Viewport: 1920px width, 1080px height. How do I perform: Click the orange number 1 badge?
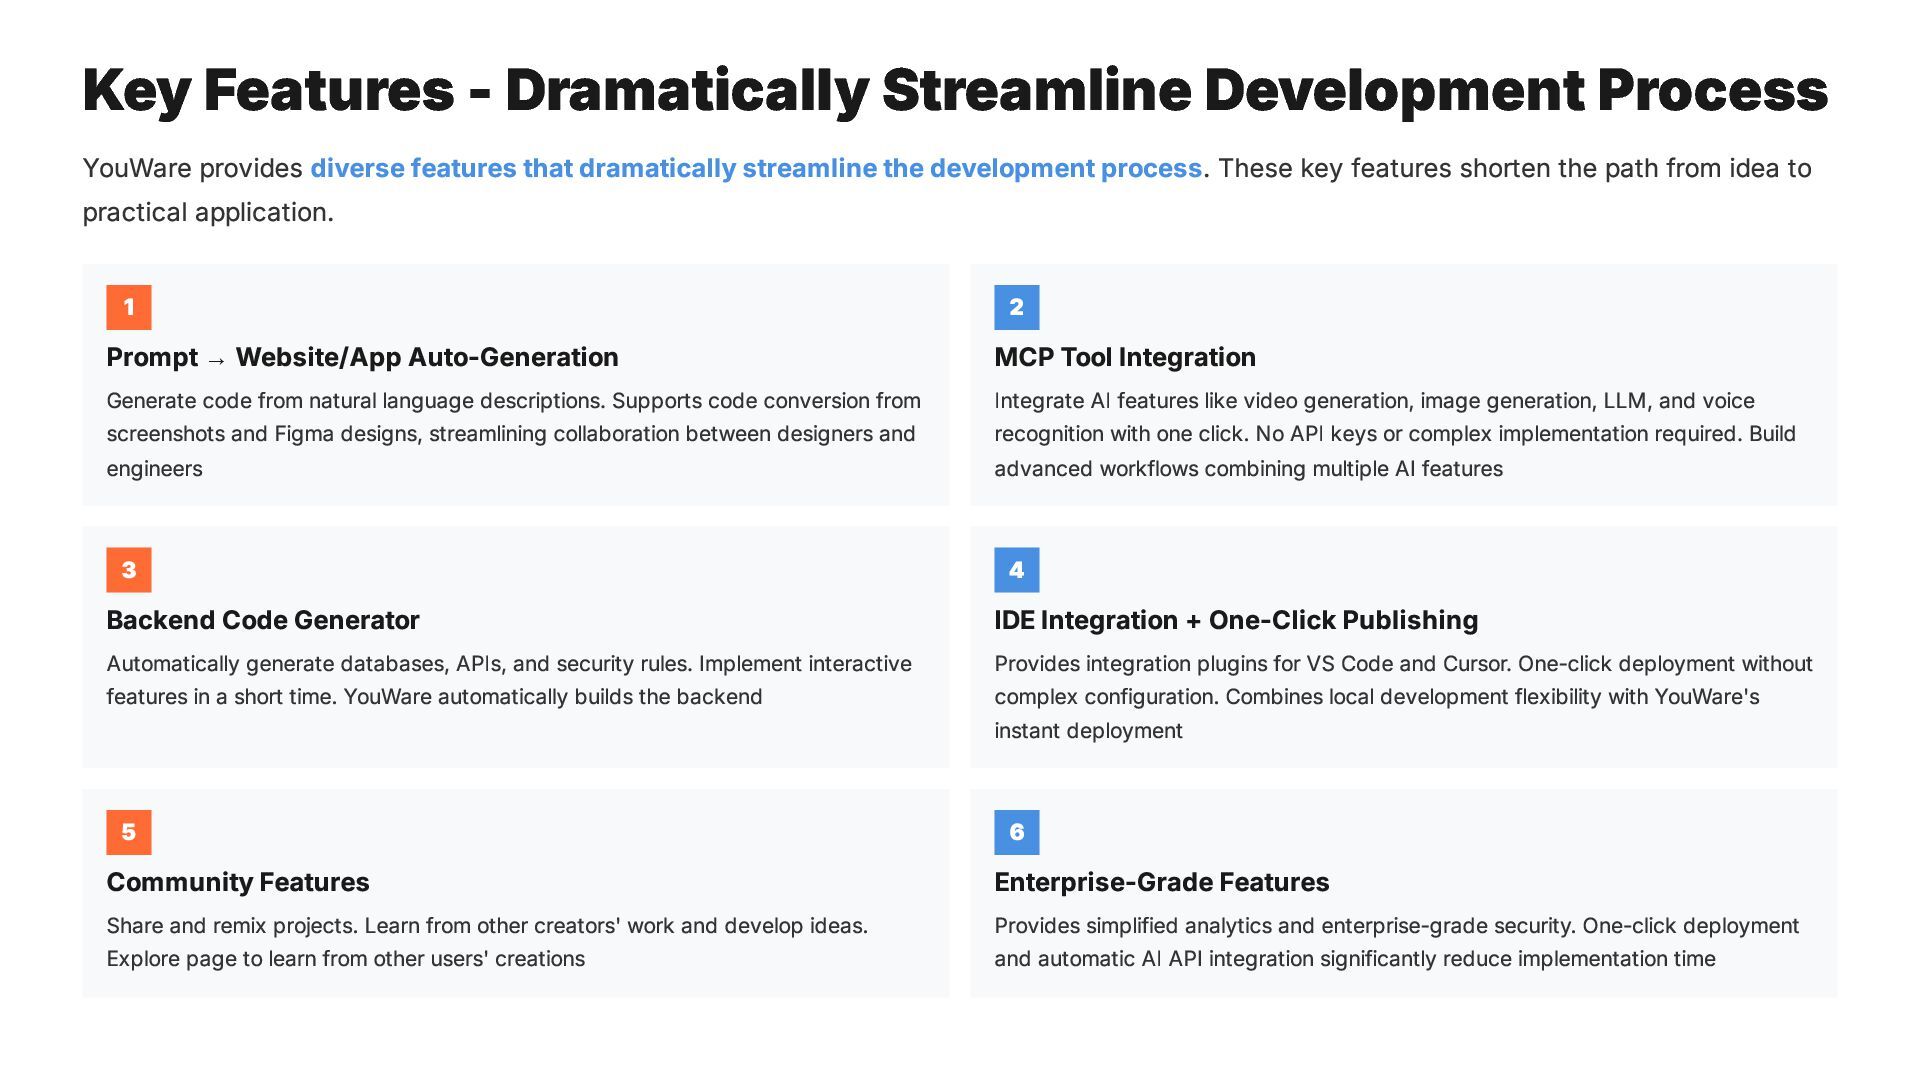click(x=129, y=307)
